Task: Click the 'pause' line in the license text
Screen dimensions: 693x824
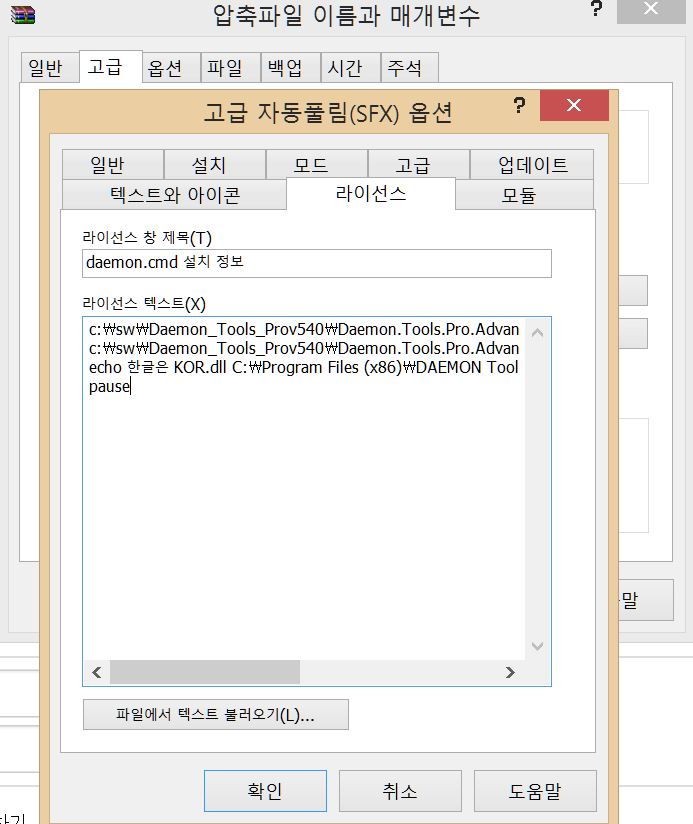Action: point(109,386)
